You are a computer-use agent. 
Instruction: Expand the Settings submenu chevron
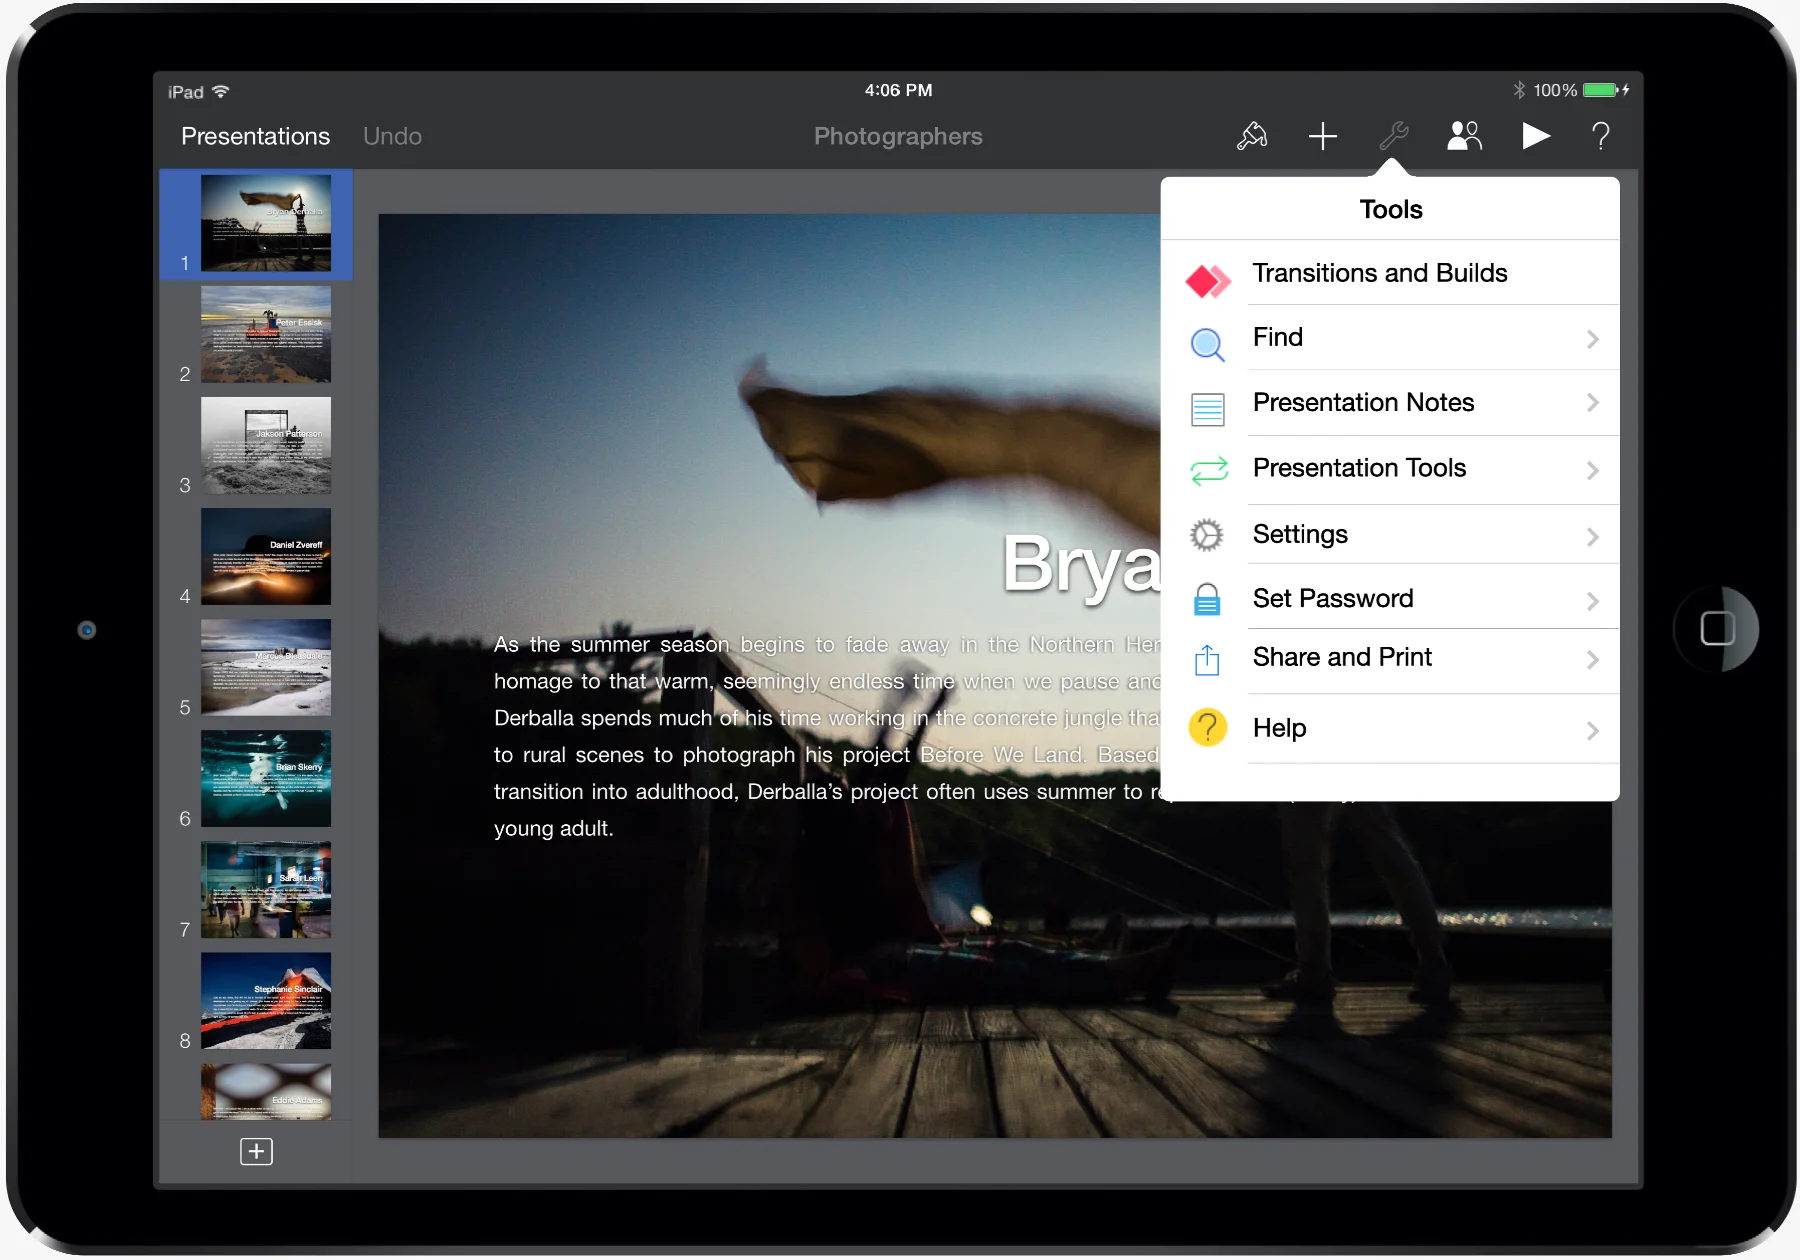pos(1592,537)
